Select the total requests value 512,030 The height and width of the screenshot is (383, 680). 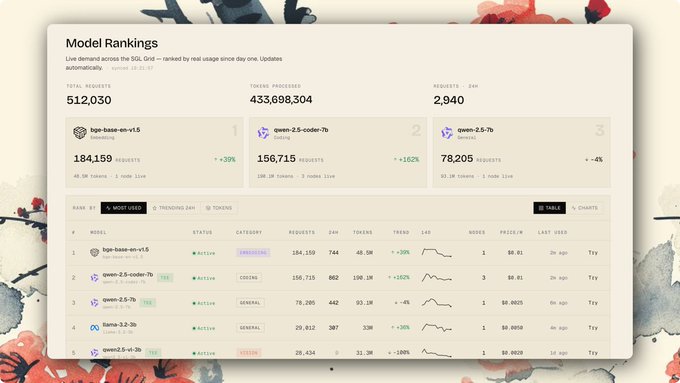[x=89, y=100]
